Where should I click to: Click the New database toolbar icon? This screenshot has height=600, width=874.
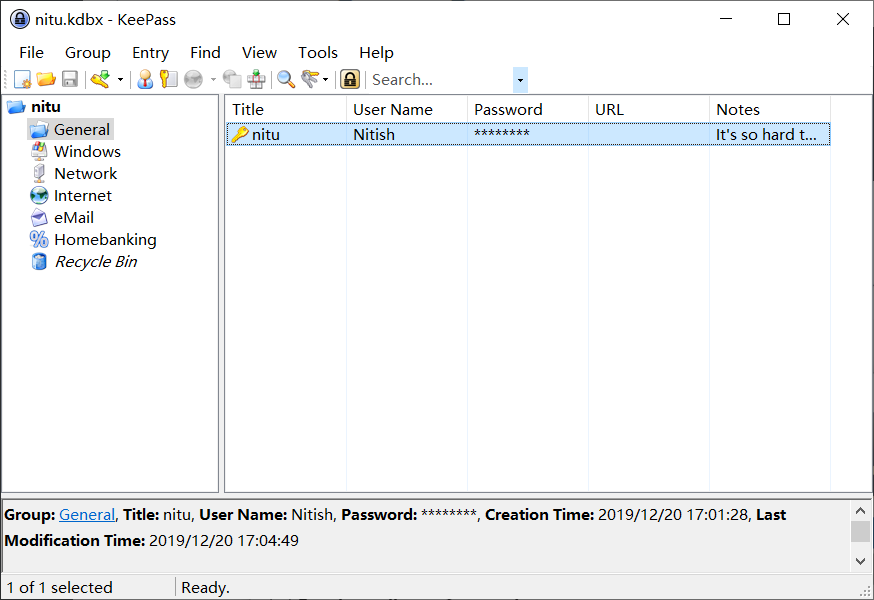click(x=23, y=80)
